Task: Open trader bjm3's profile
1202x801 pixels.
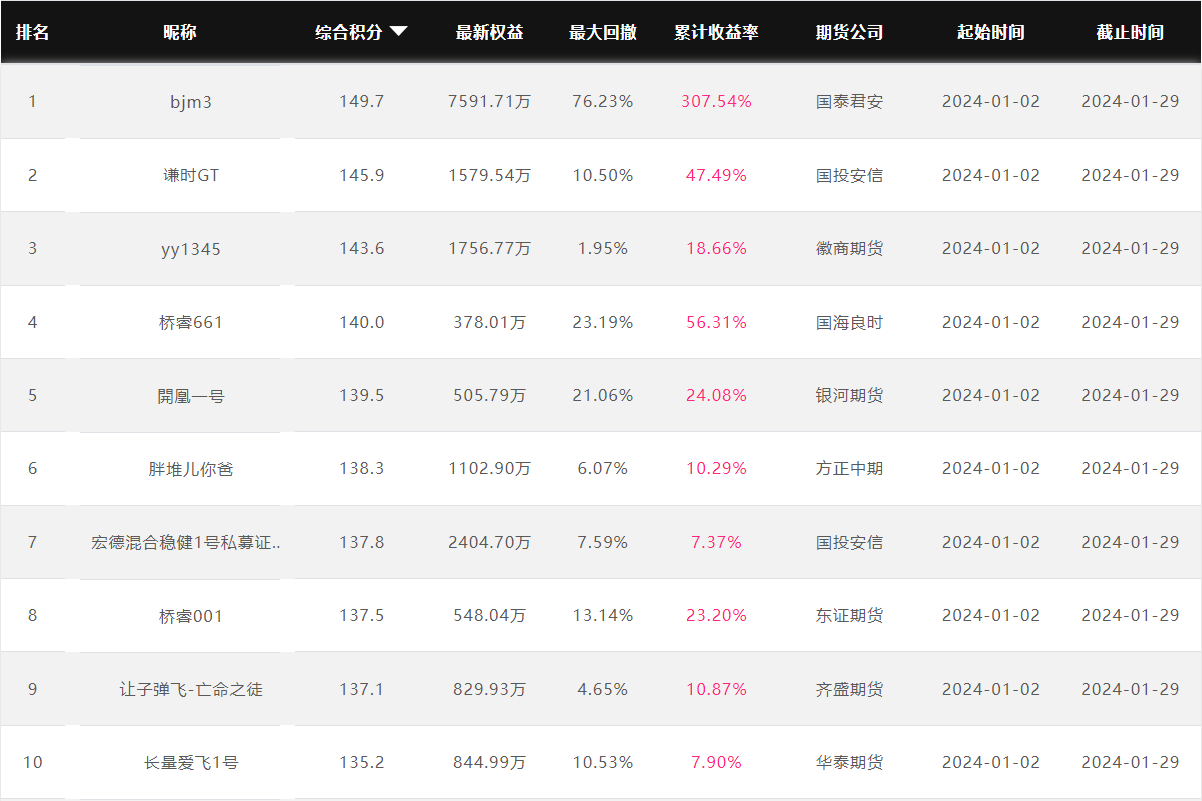Action: coord(191,102)
